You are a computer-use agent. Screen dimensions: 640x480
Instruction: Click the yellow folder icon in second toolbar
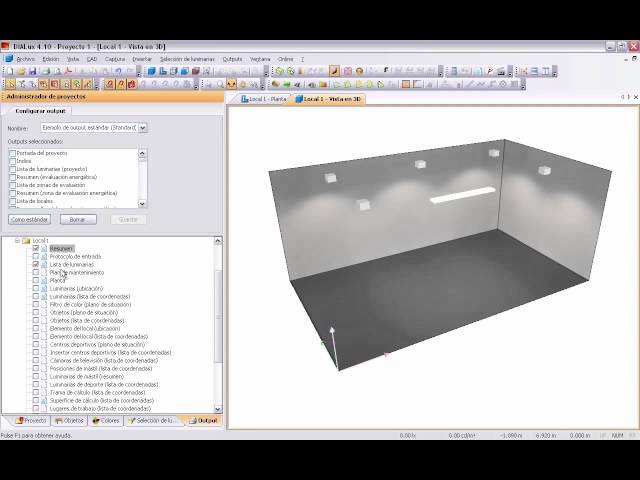[323, 84]
